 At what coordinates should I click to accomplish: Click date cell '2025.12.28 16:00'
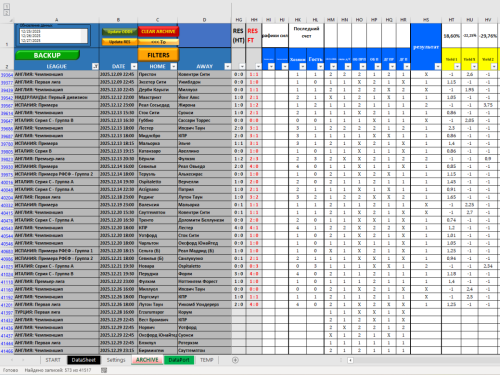[x=118, y=312]
